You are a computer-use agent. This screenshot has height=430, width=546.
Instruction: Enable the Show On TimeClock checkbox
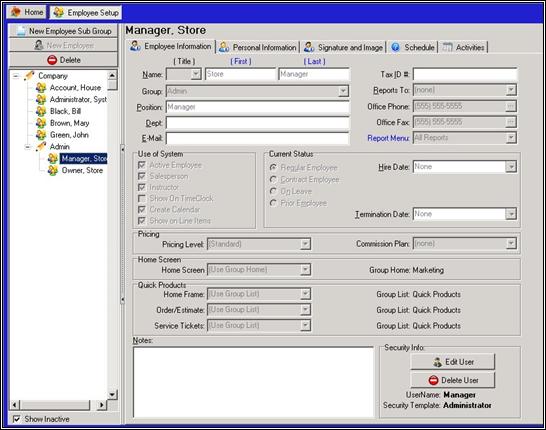(142, 198)
